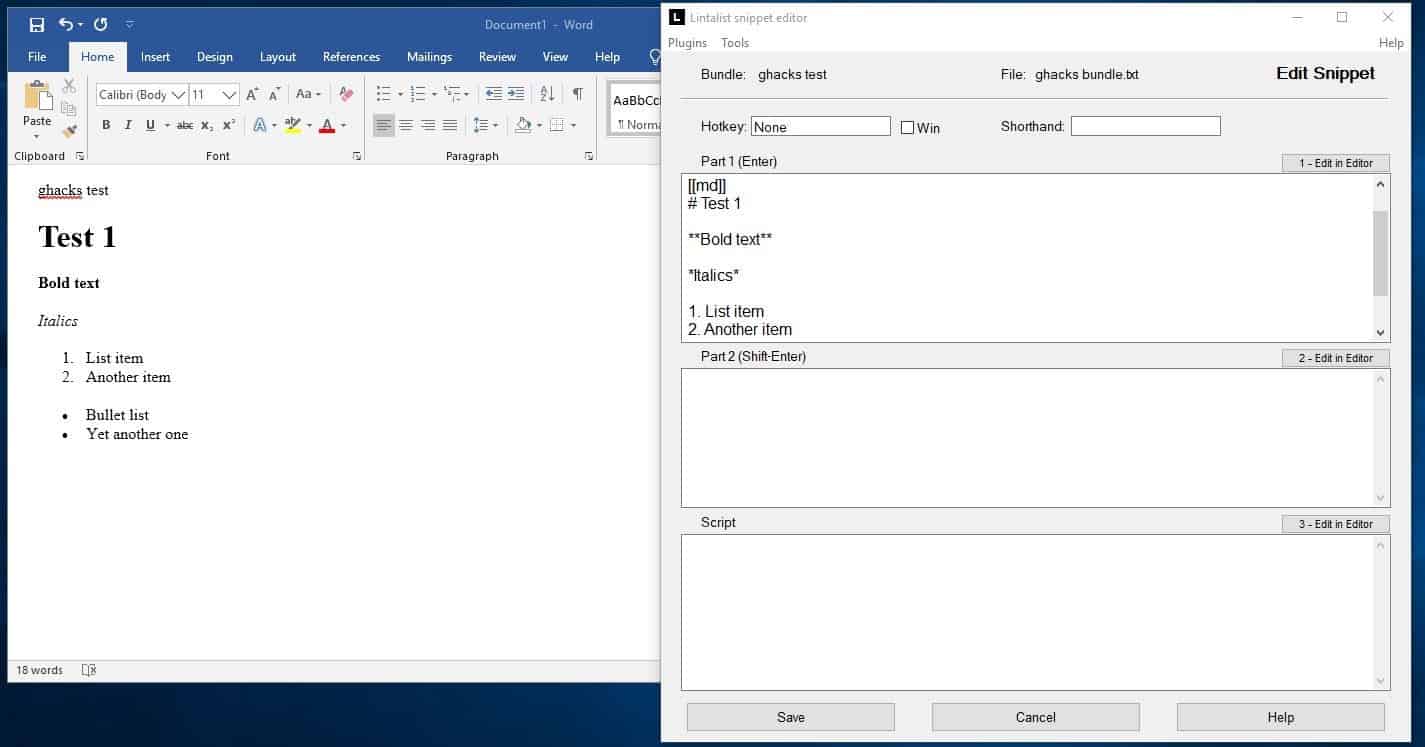Screen dimensions: 1425x747
Task: Click inside Part 2 text area
Action: [1027, 438]
